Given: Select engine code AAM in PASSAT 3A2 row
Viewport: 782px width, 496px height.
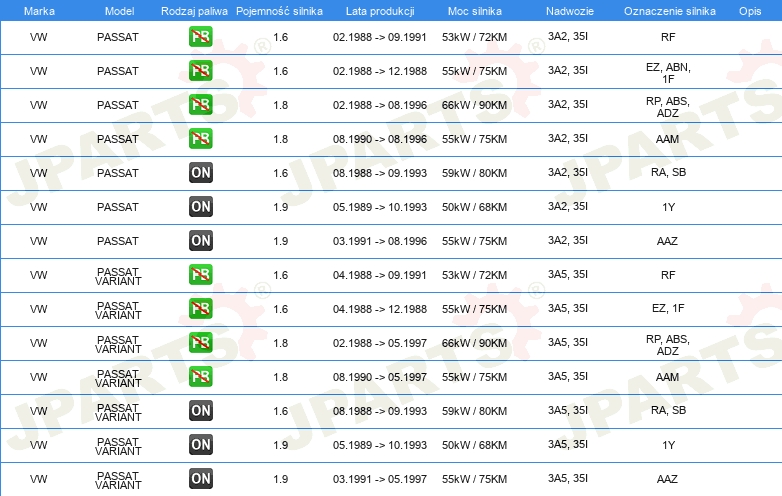Looking at the screenshot, I should pos(667,139).
